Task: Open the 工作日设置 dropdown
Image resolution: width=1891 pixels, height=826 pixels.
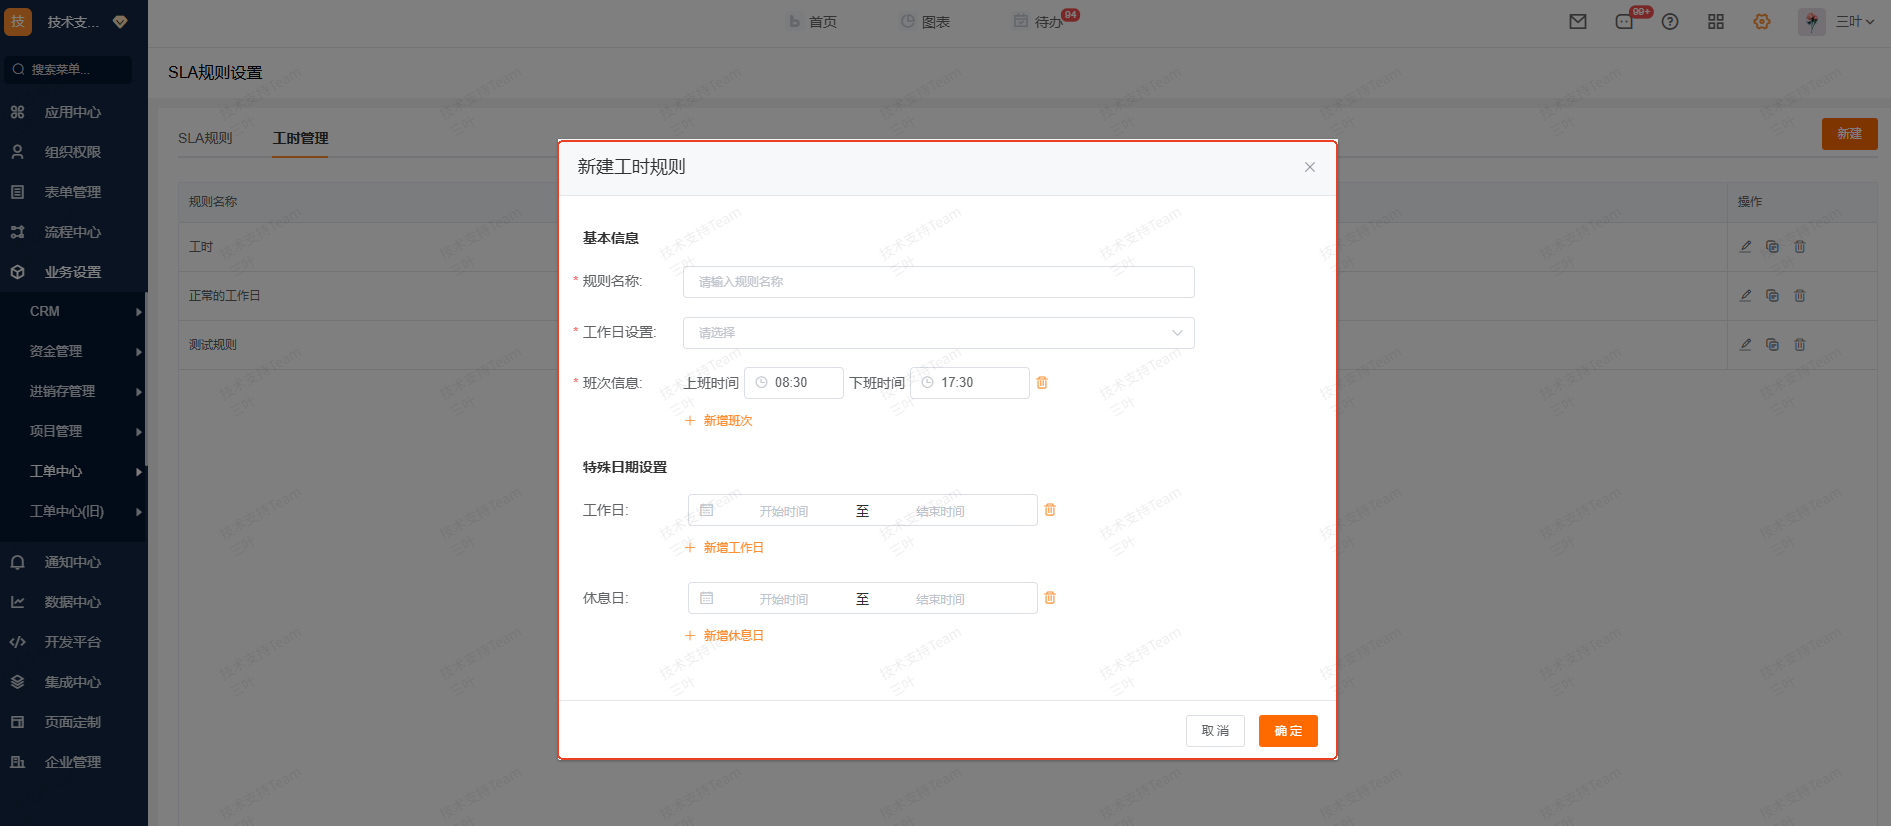Action: click(x=938, y=333)
